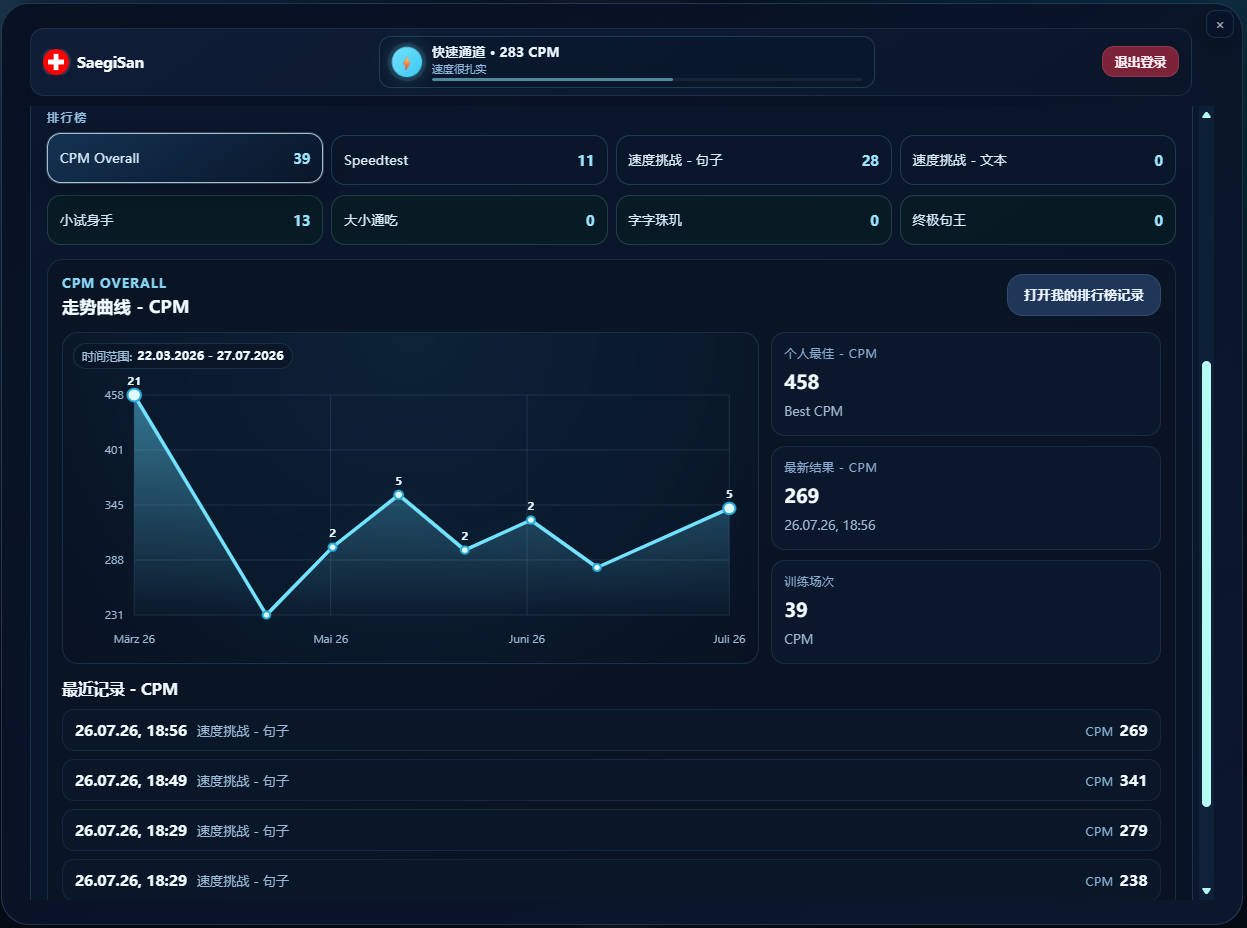
Task: Click the 时间范围 date range label
Action: pyautogui.click(x=183, y=355)
